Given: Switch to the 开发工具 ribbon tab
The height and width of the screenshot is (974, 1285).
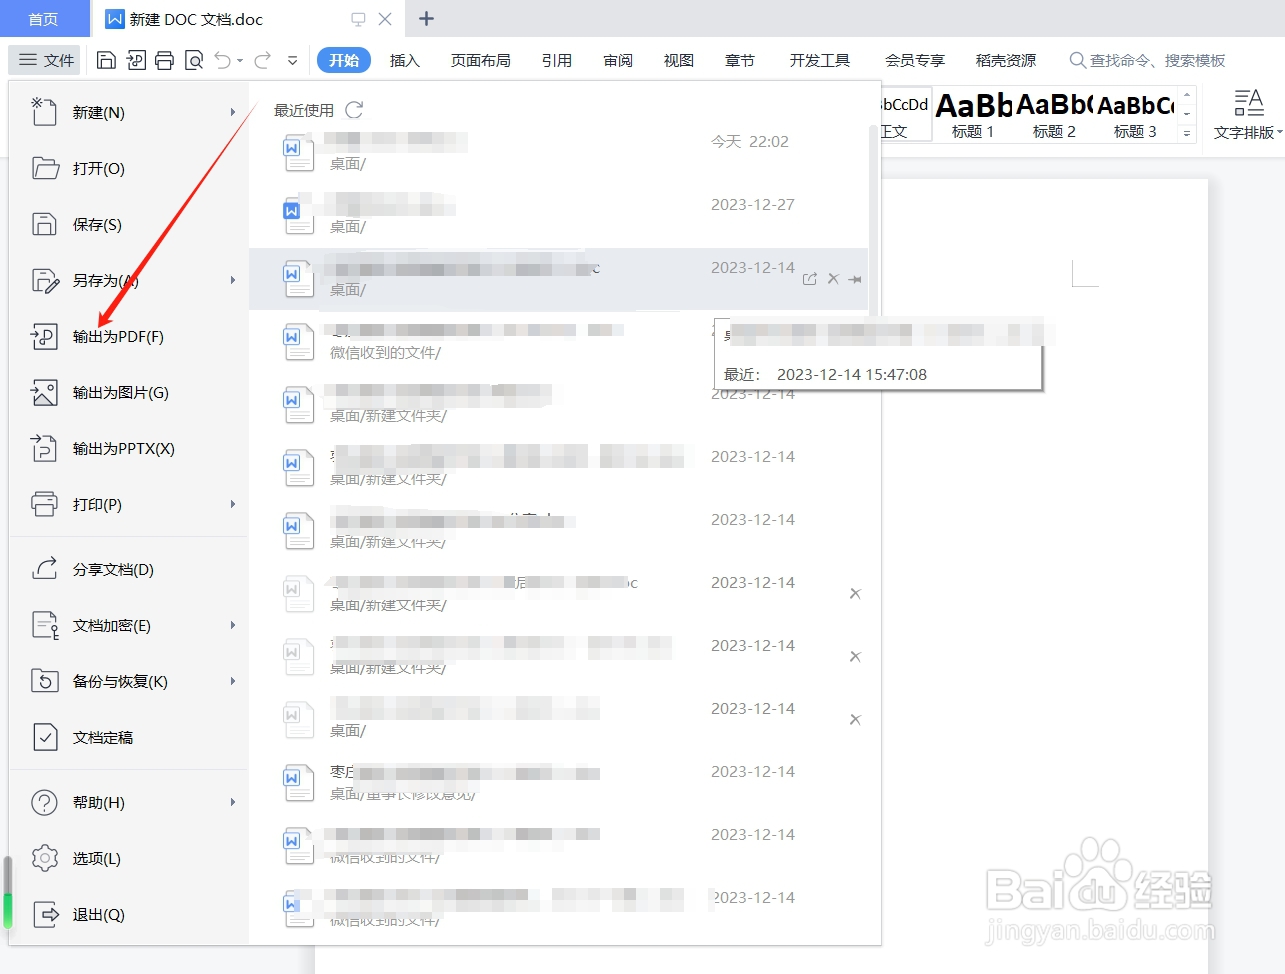Looking at the screenshot, I should pos(820,60).
